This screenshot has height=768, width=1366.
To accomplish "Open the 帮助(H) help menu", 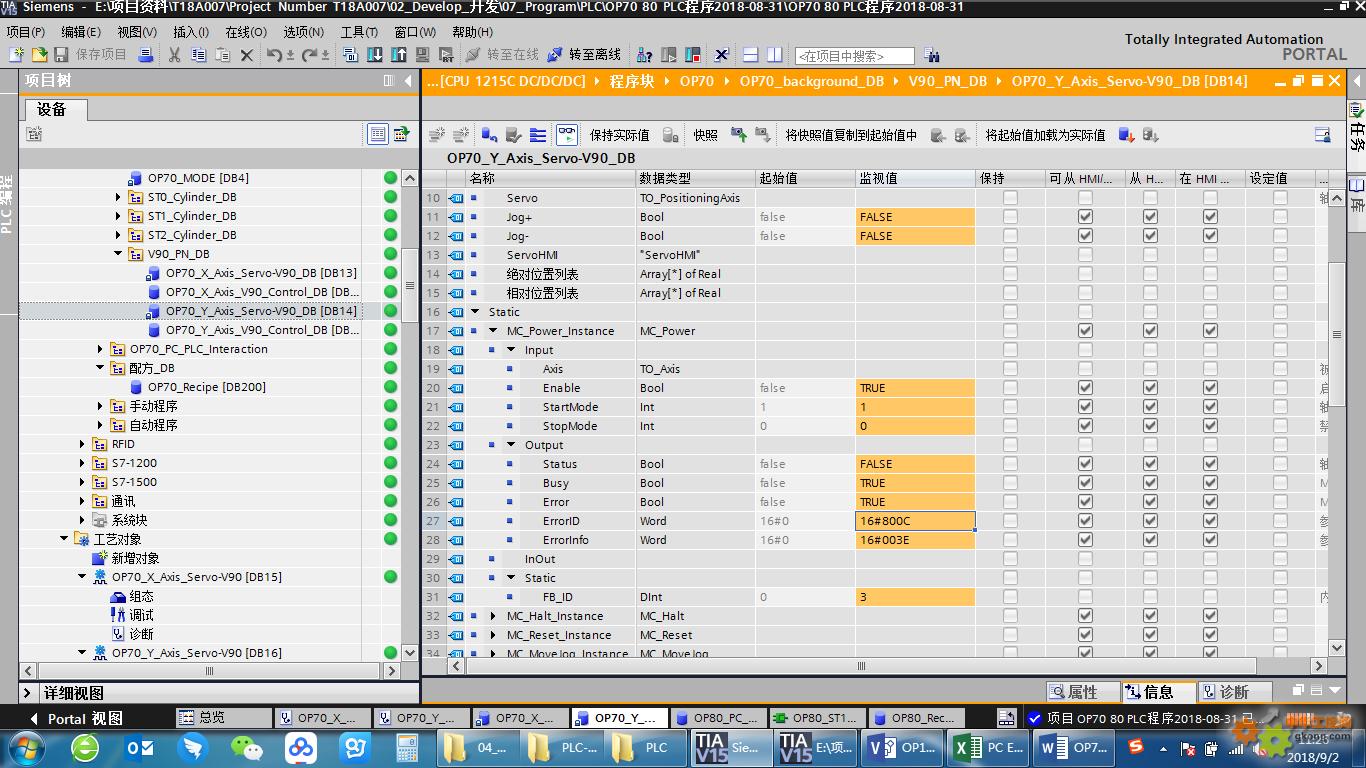I will (x=473, y=32).
